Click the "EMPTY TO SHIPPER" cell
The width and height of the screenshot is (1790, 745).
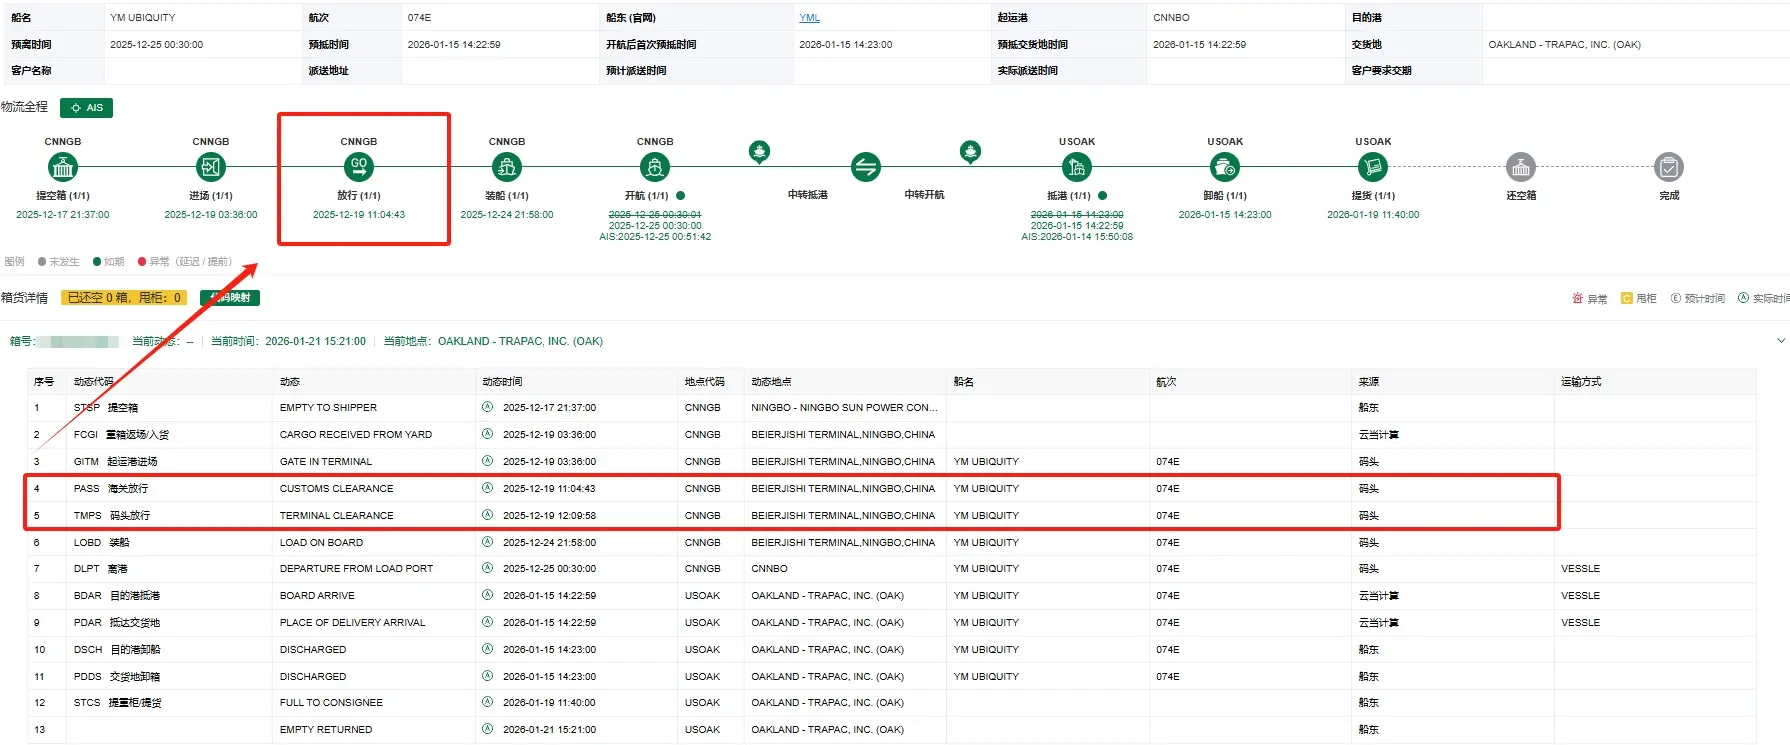tap(328, 407)
